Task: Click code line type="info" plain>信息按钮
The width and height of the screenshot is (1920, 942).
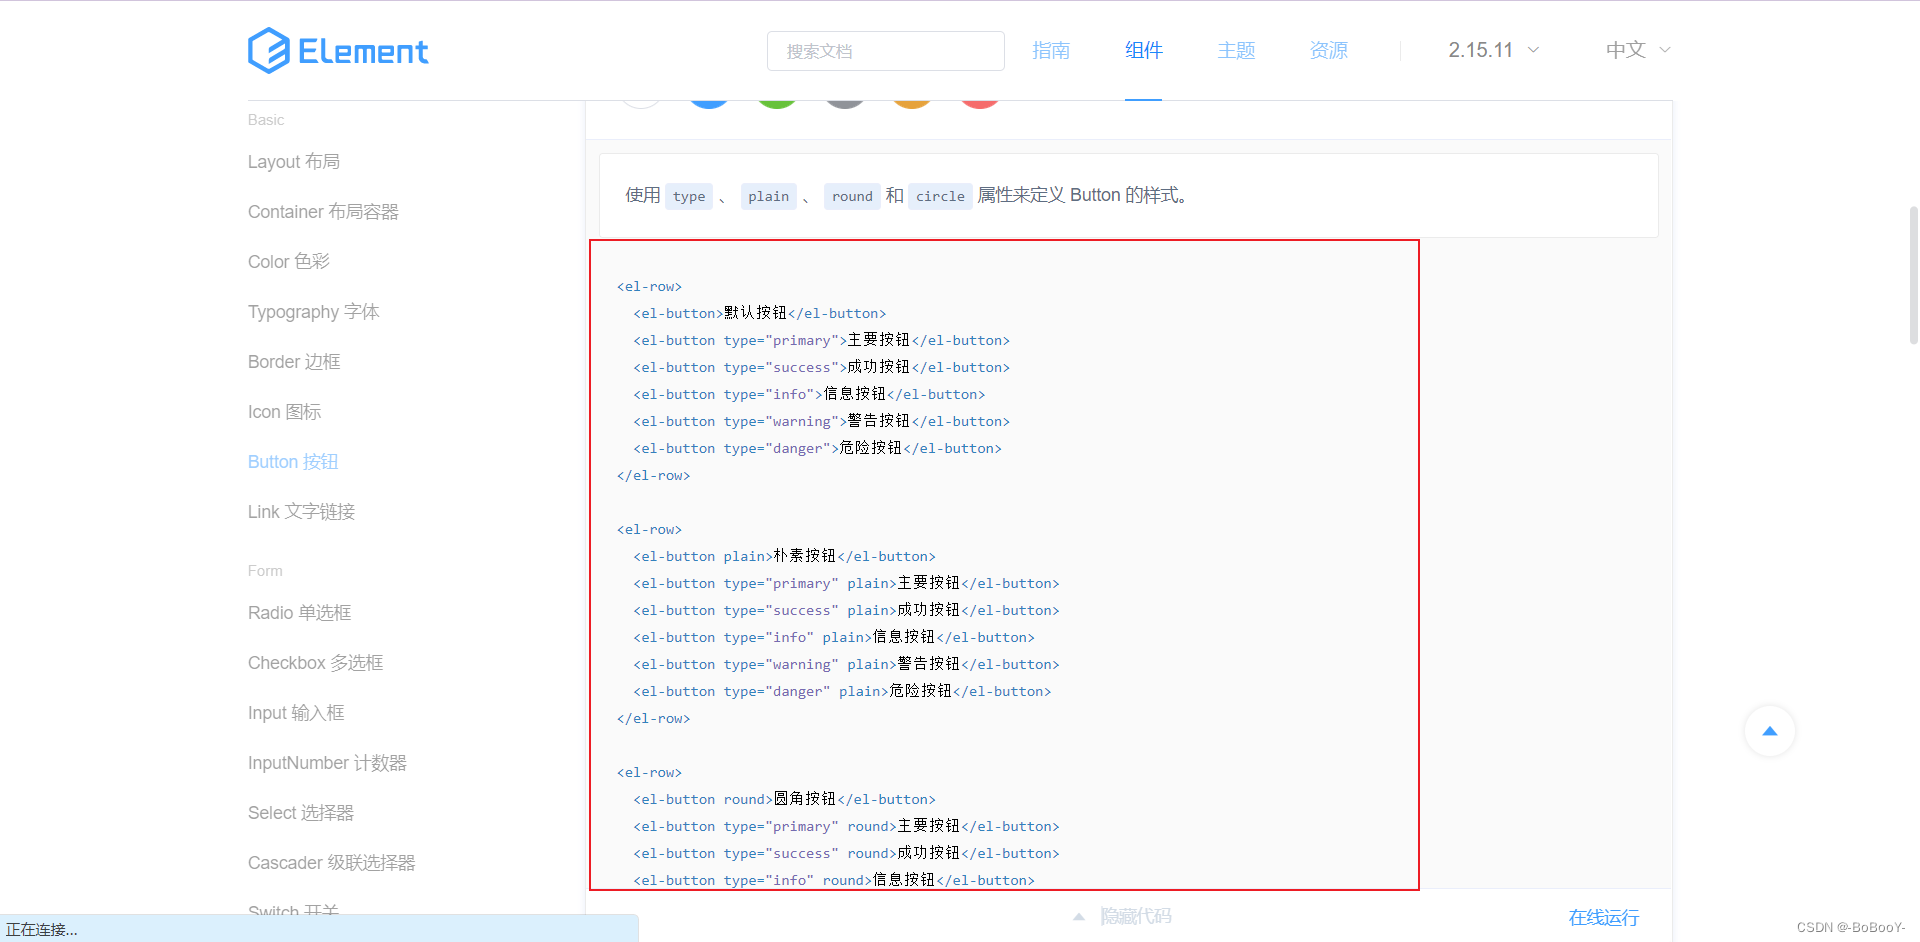Action: click(834, 637)
